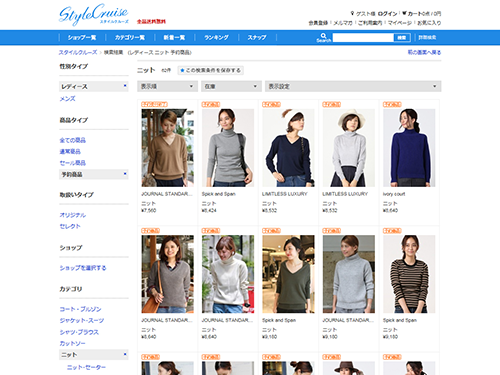
Task: Click the ¥6,424 price
Action: [x=209, y=210]
